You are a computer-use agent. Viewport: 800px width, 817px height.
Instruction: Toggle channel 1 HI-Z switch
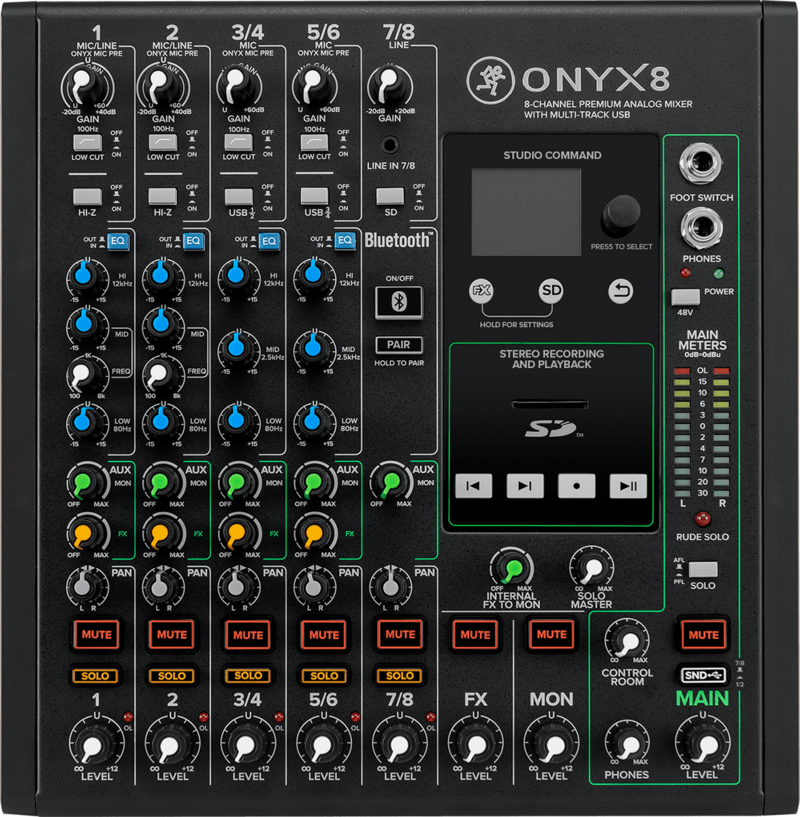87,195
